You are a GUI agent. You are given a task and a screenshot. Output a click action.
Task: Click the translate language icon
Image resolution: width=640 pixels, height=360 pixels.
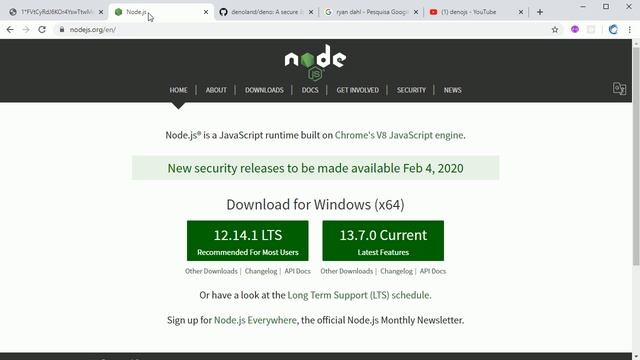619,89
